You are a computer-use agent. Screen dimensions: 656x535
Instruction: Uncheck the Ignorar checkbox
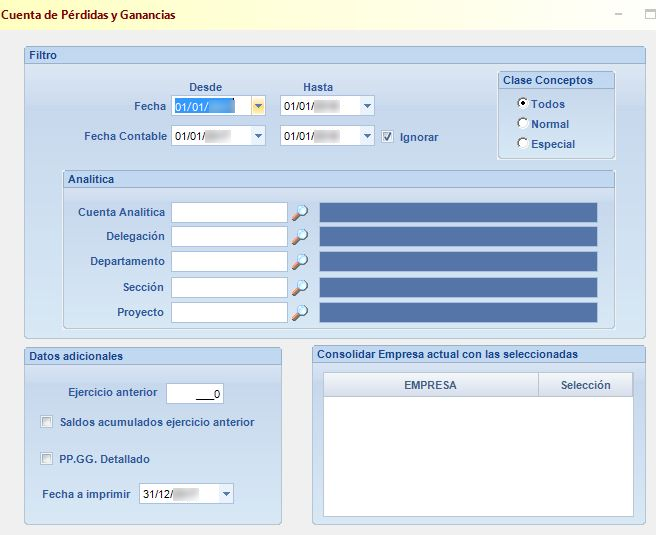pos(387,137)
